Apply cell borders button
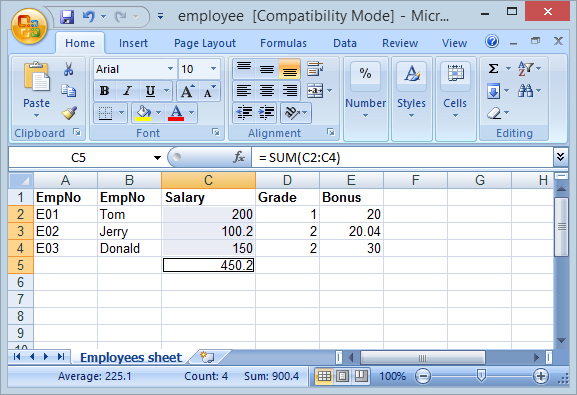 (x=106, y=113)
